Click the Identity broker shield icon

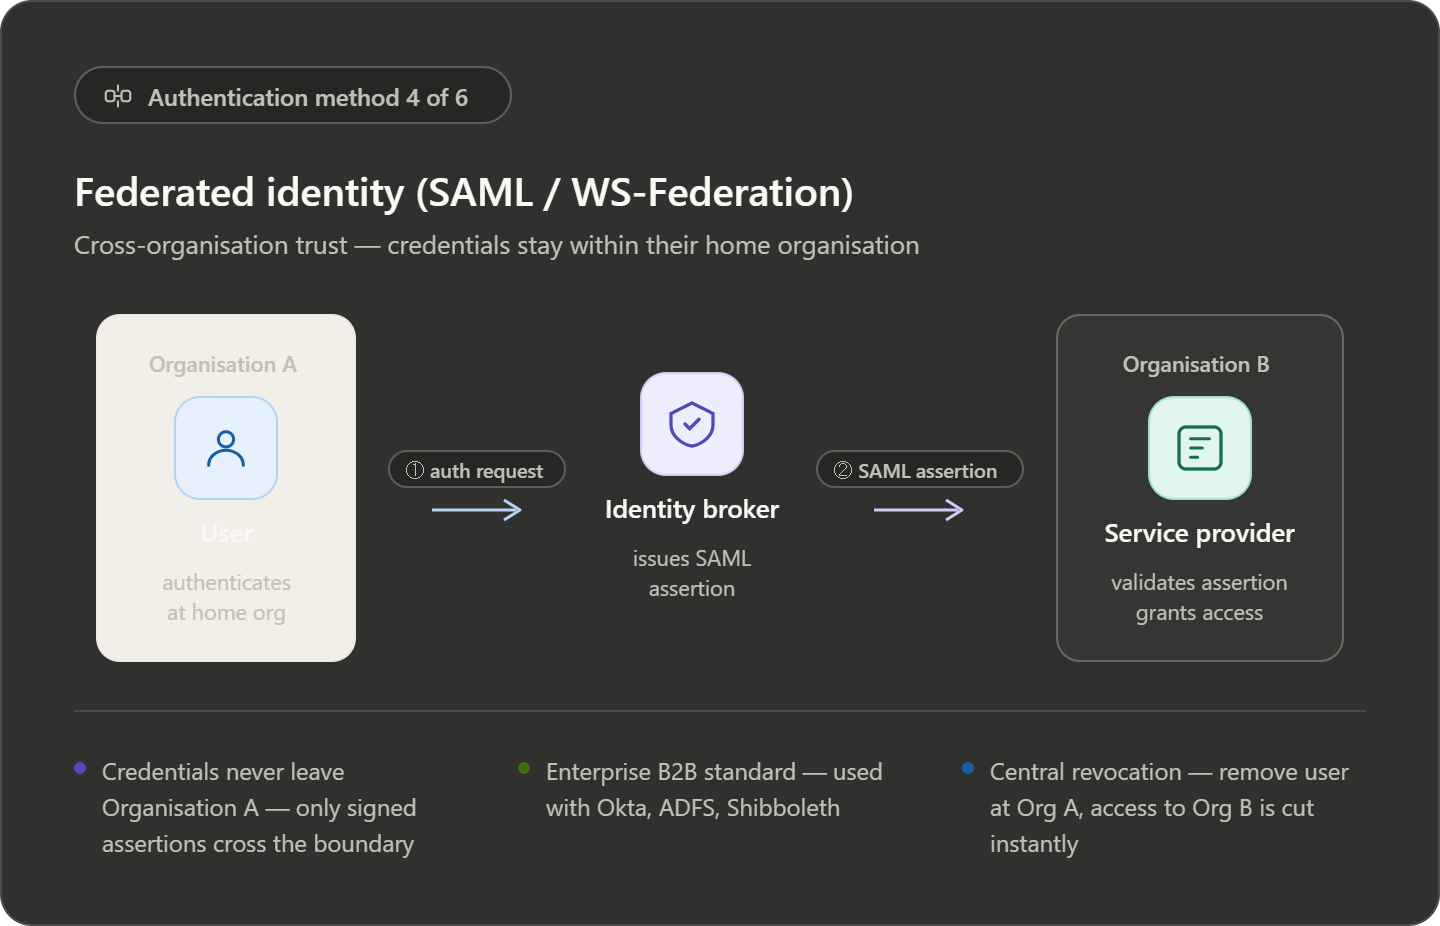coord(692,424)
